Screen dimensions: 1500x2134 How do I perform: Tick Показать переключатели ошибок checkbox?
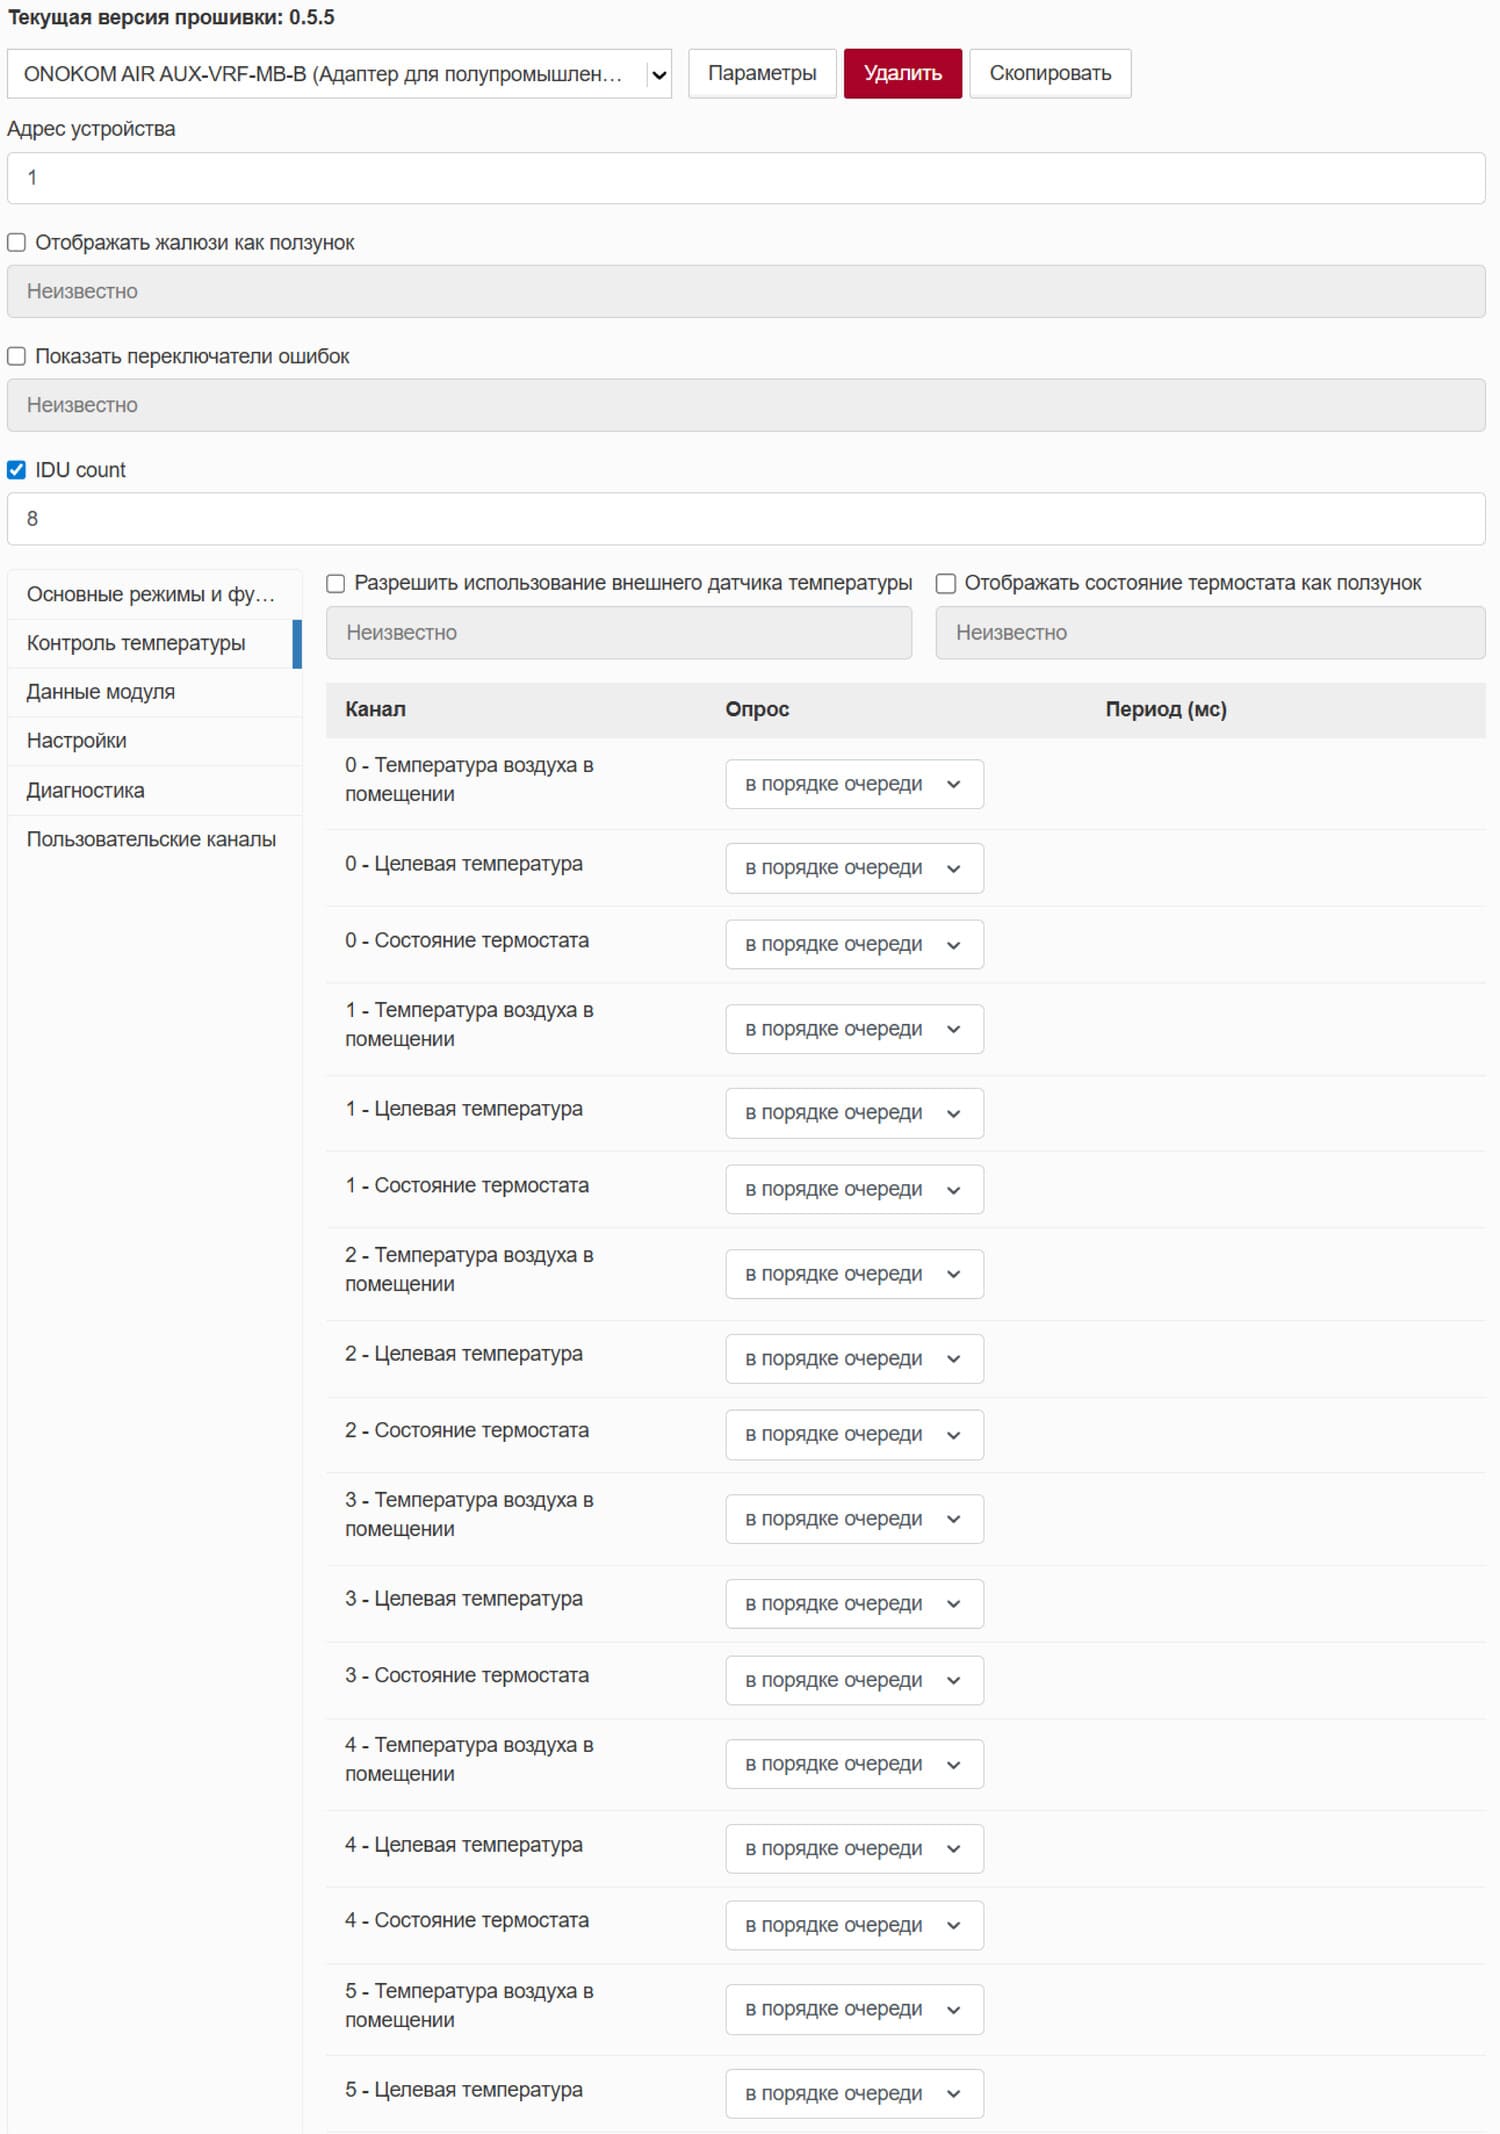coord(17,357)
